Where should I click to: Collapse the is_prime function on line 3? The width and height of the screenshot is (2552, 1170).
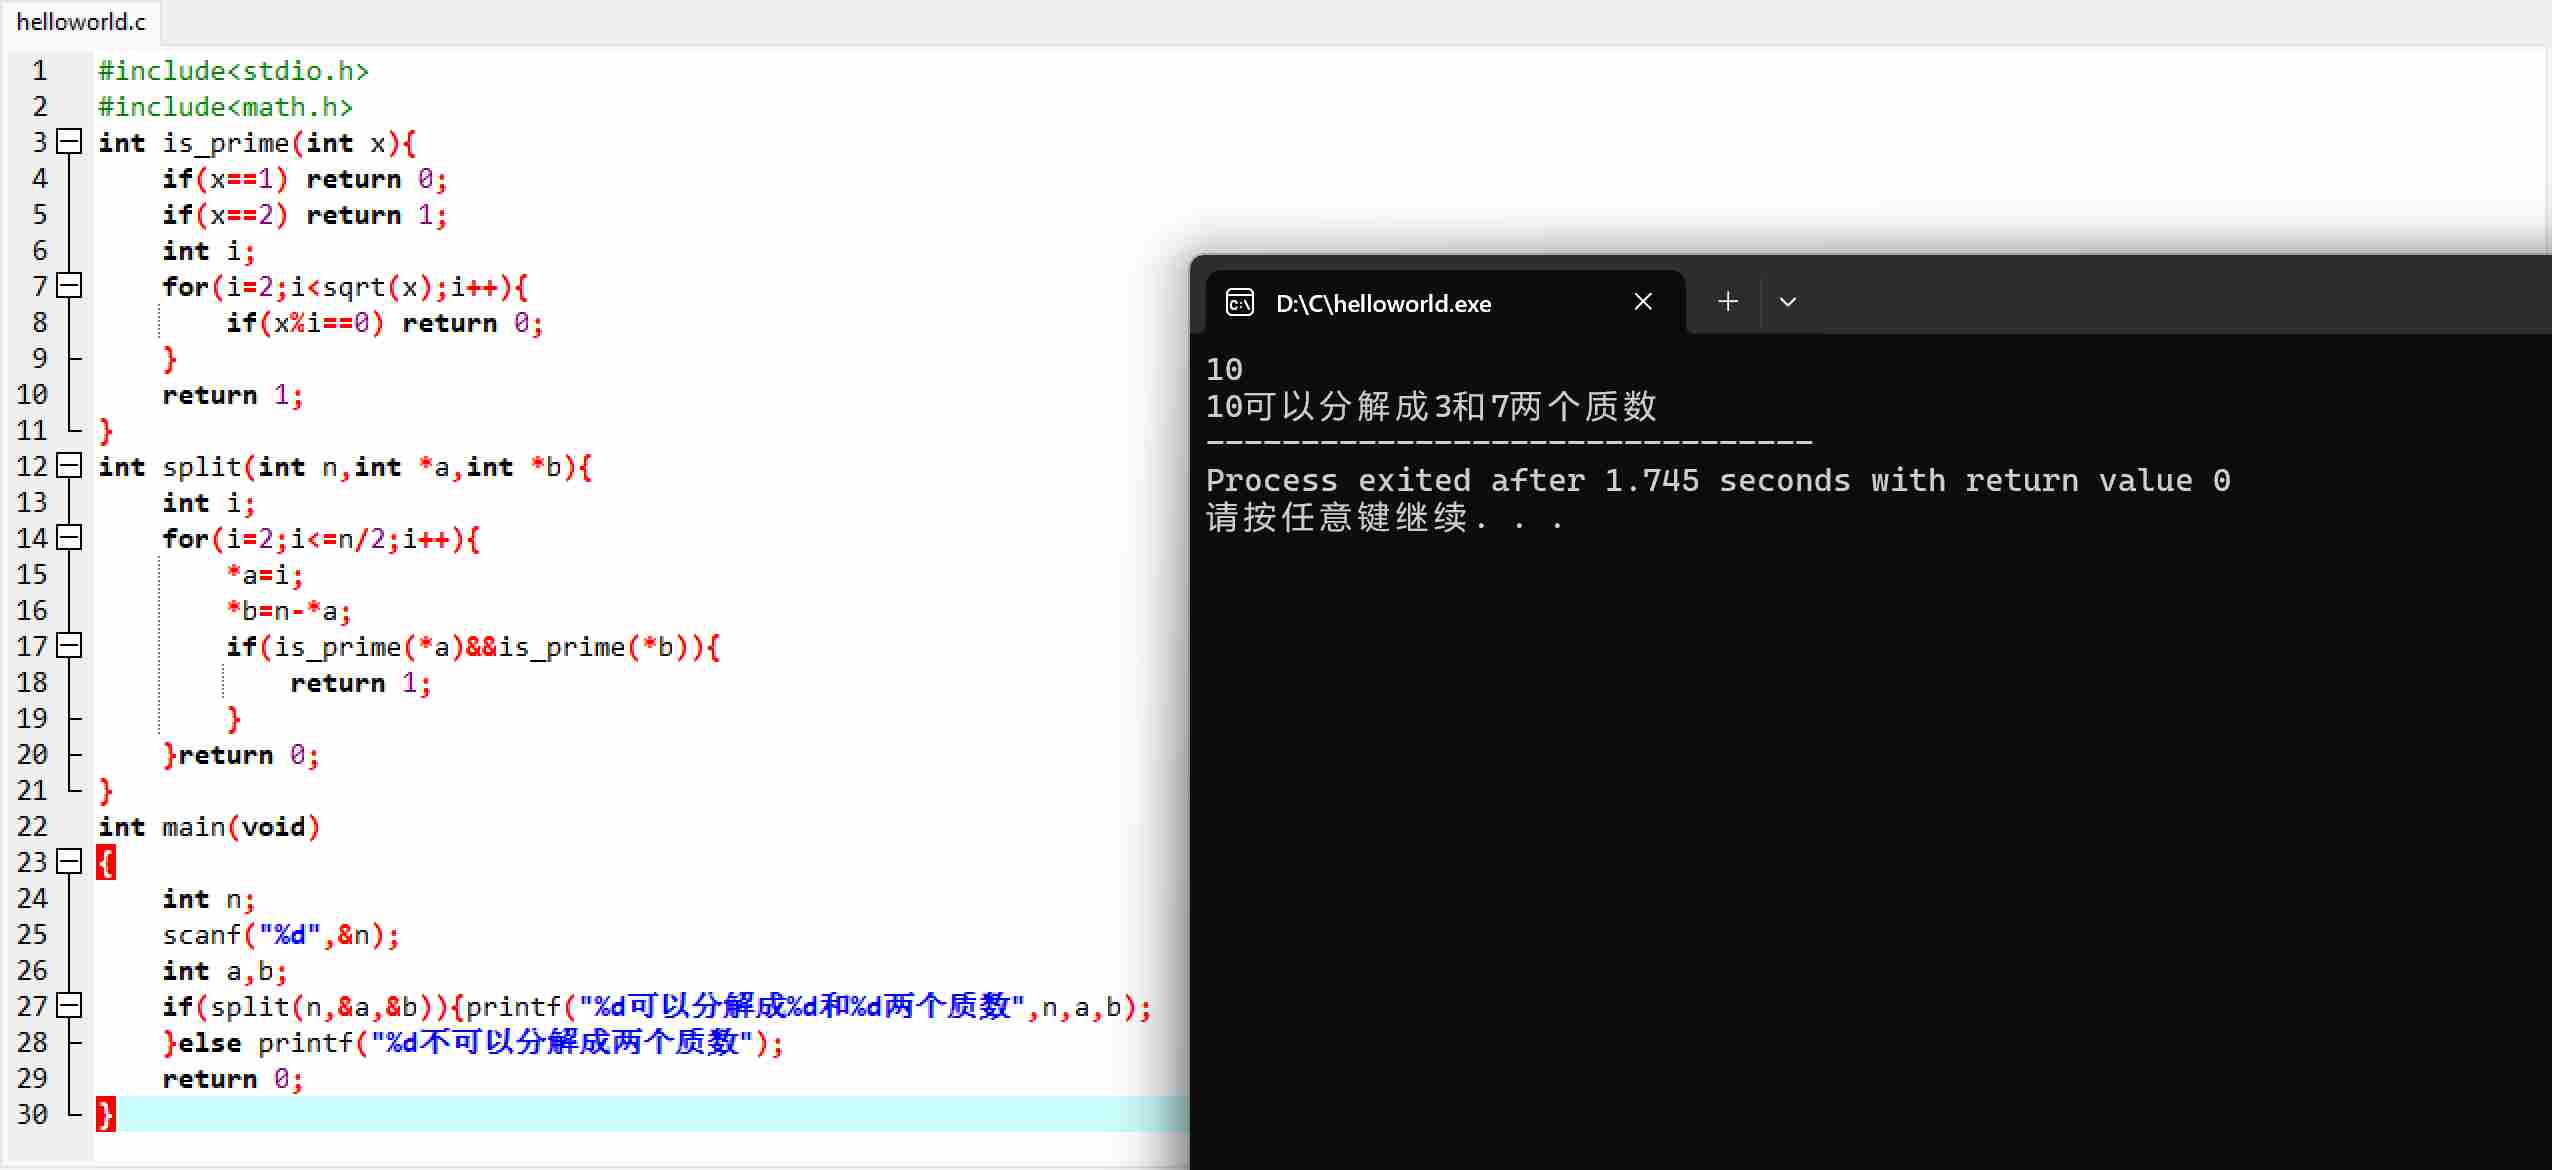pyautogui.click(x=69, y=142)
